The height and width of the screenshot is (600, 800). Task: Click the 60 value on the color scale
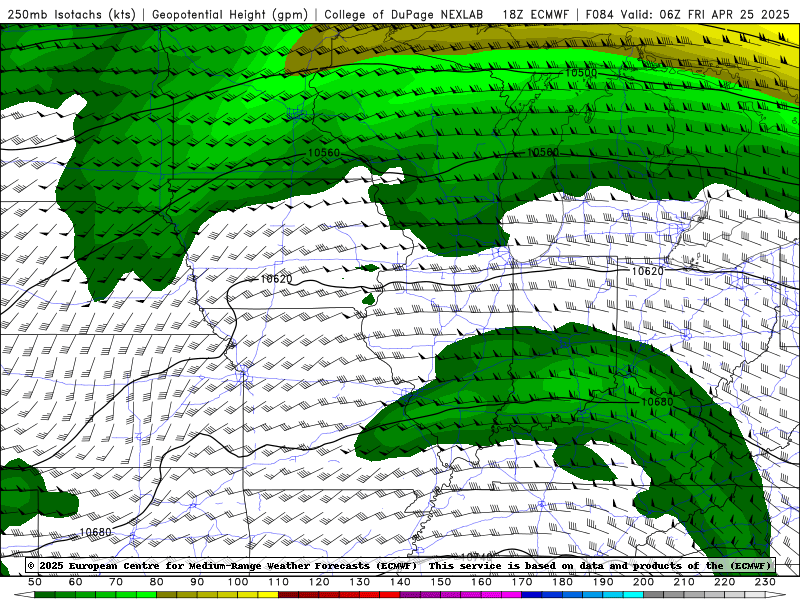[75, 582]
